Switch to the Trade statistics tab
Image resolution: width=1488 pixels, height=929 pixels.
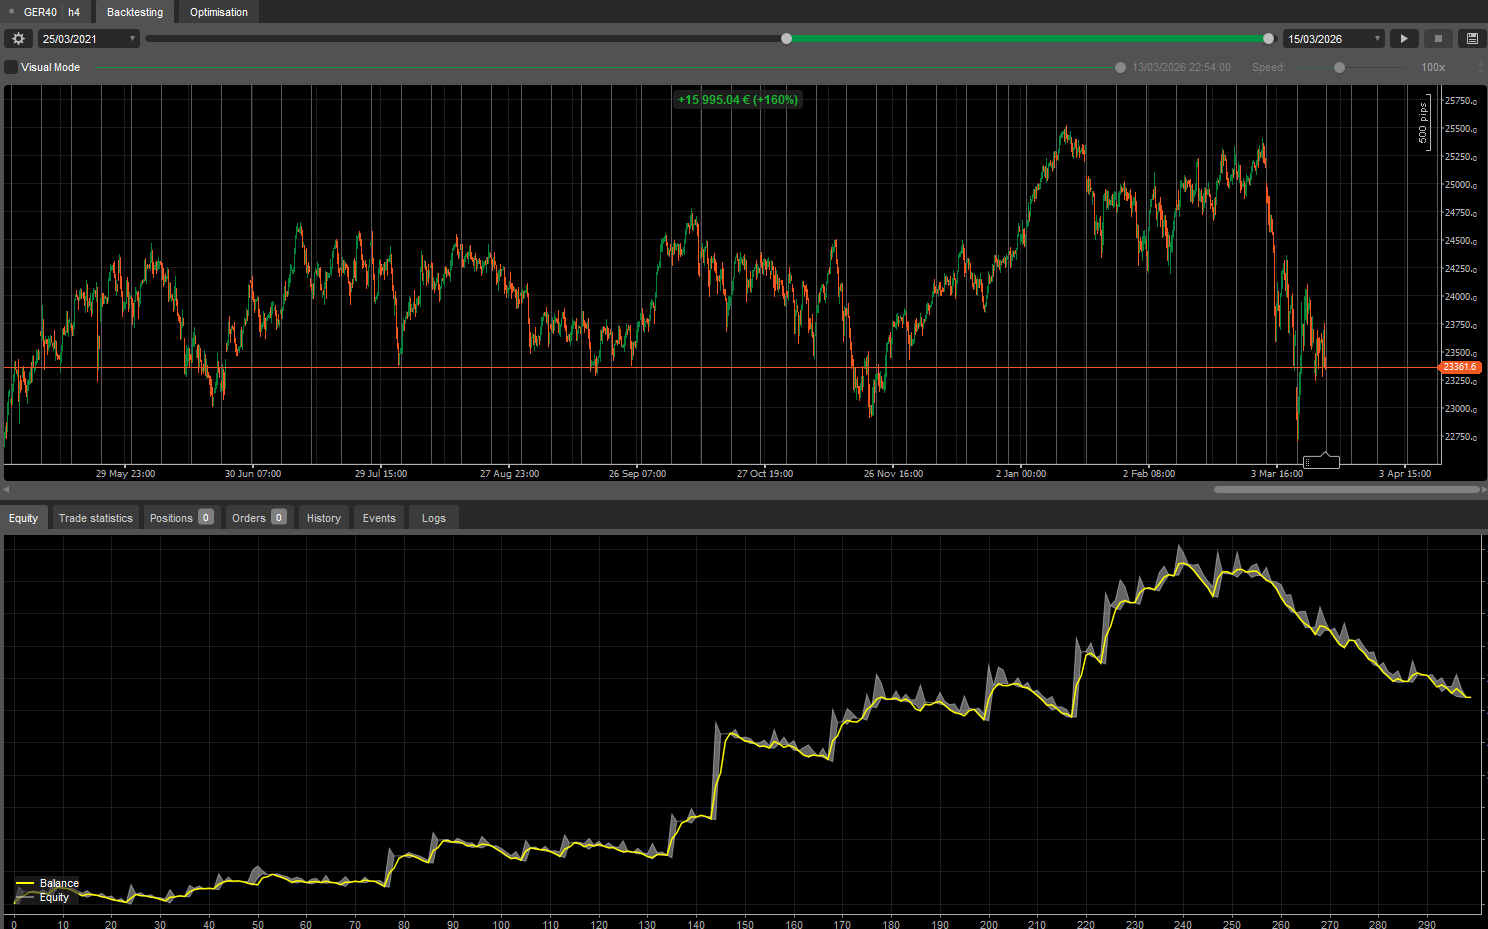coord(95,517)
